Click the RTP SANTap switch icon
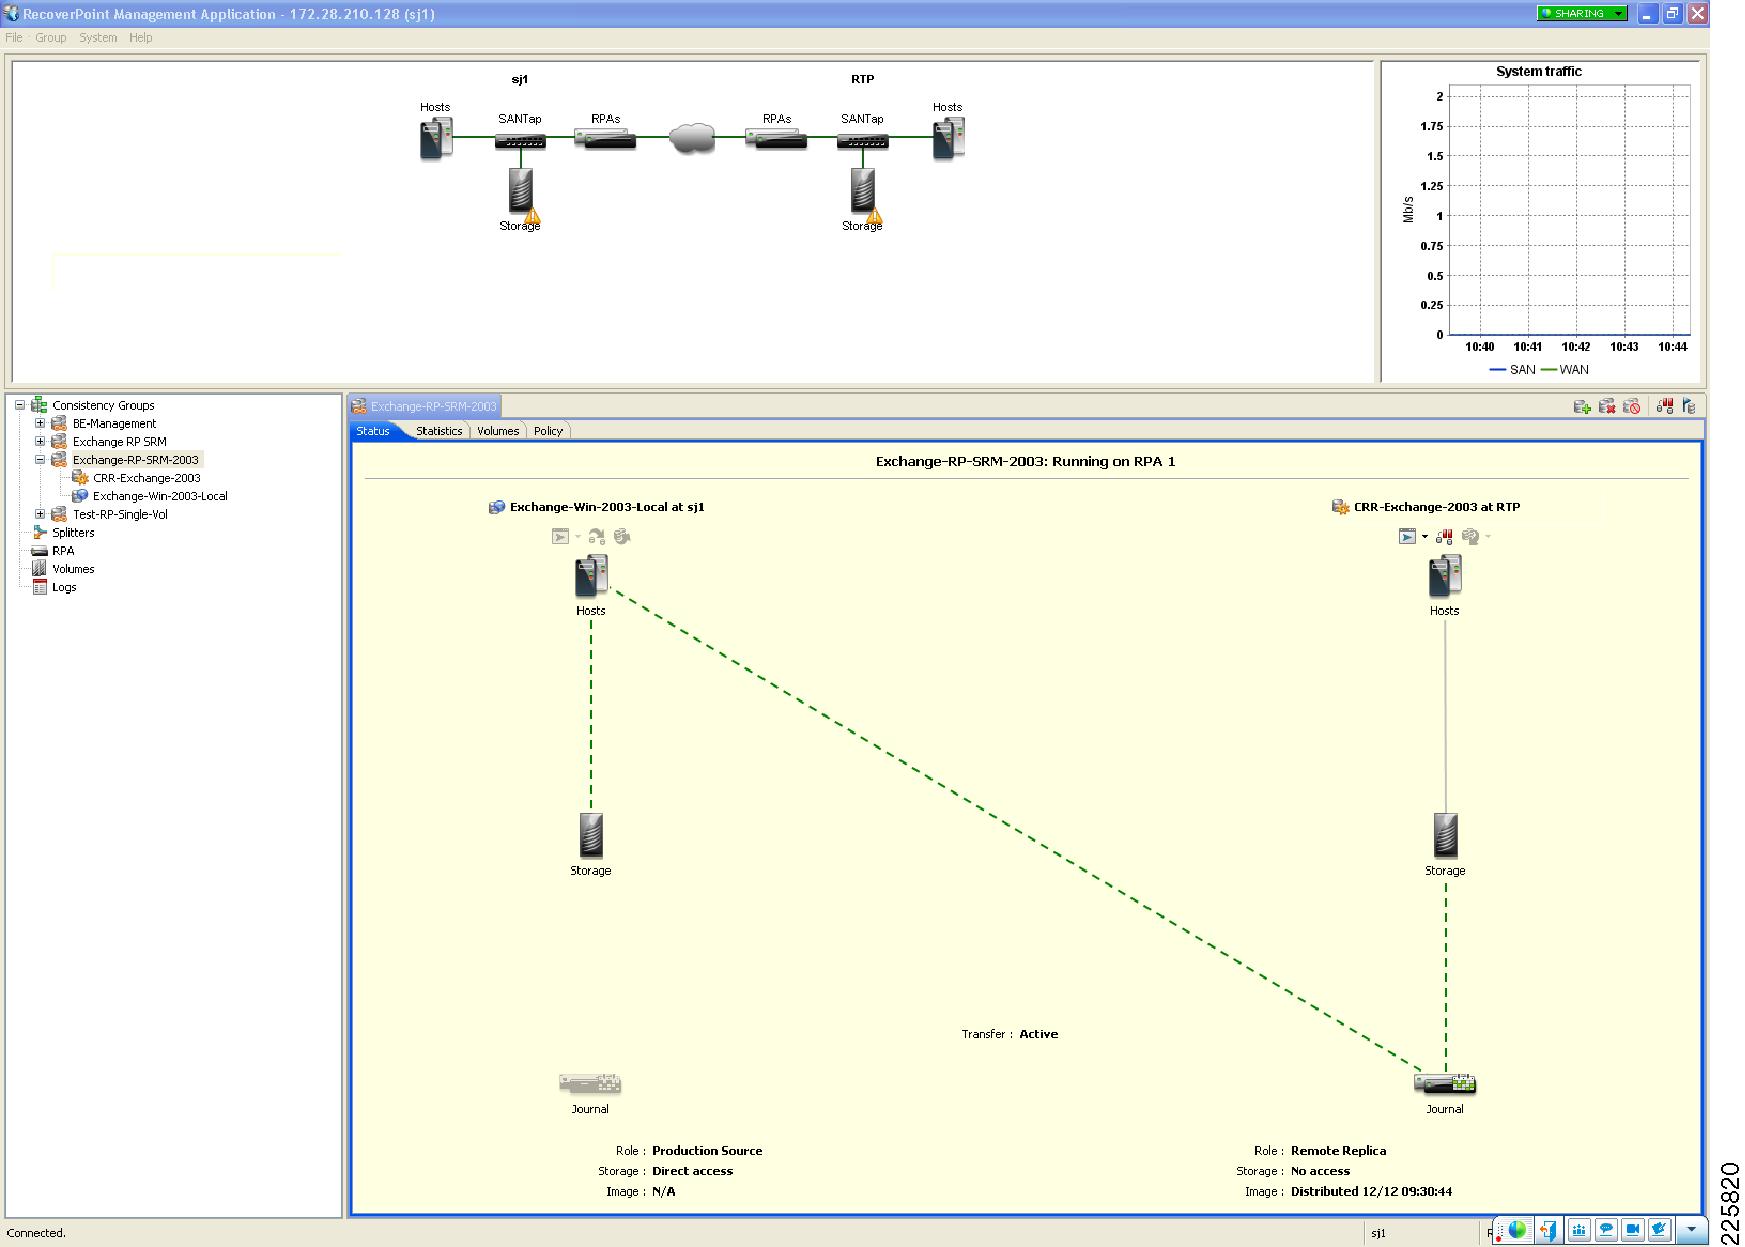The width and height of the screenshot is (1745, 1247). point(862,141)
